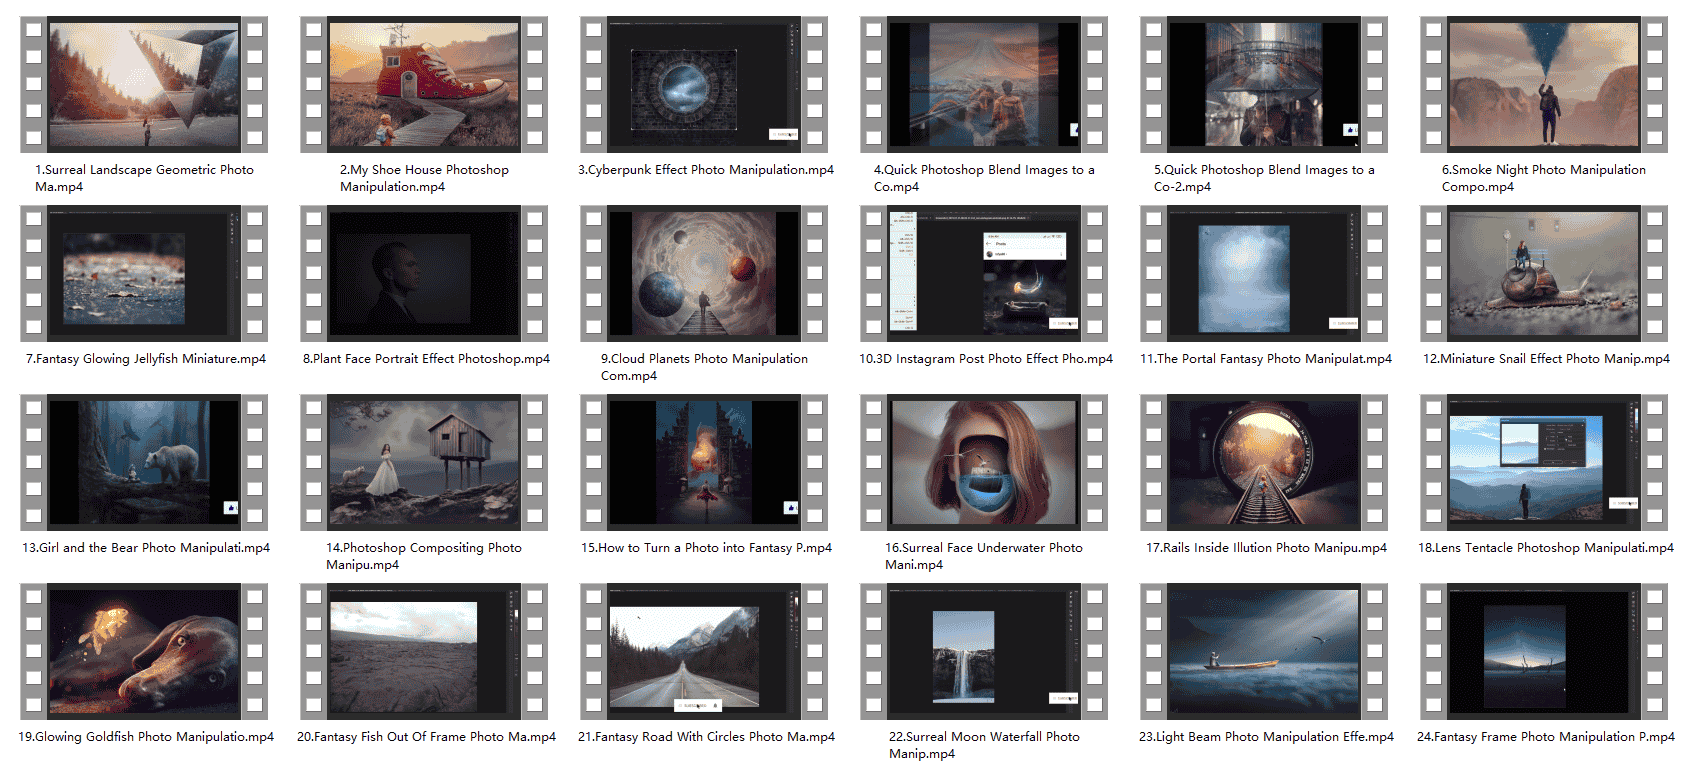1686x761 pixels.
Task: Open the Surreal Face Underwater thumbnail
Action: (x=984, y=462)
